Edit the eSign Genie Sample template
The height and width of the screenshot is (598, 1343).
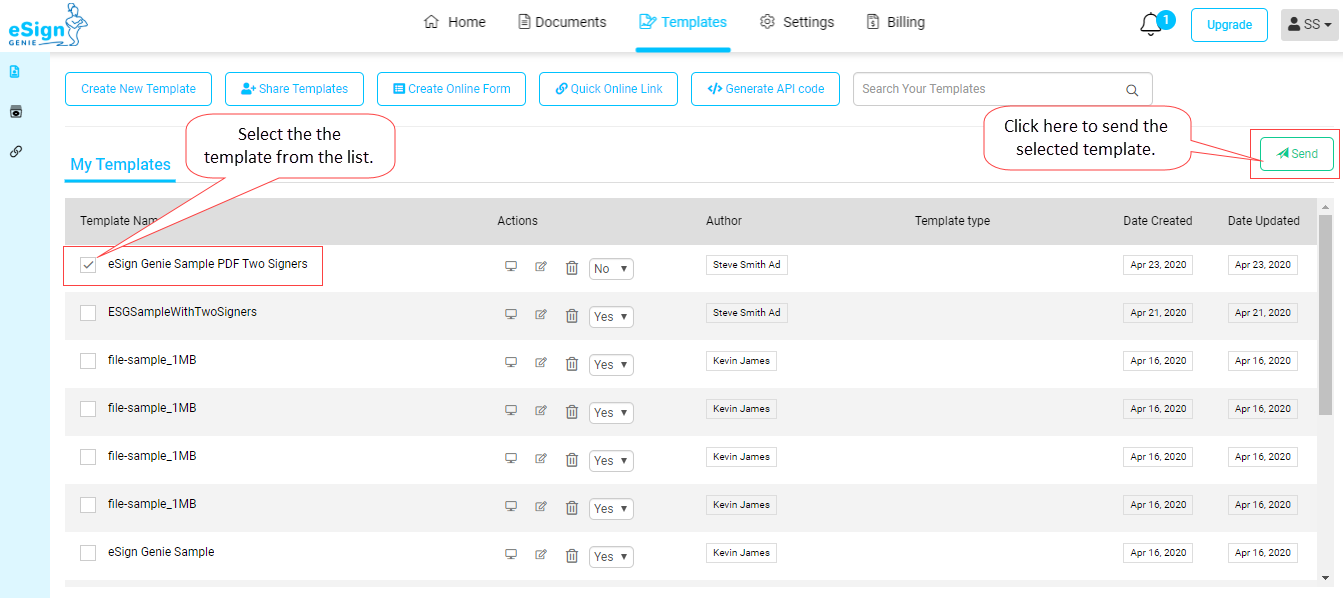coord(541,555)
